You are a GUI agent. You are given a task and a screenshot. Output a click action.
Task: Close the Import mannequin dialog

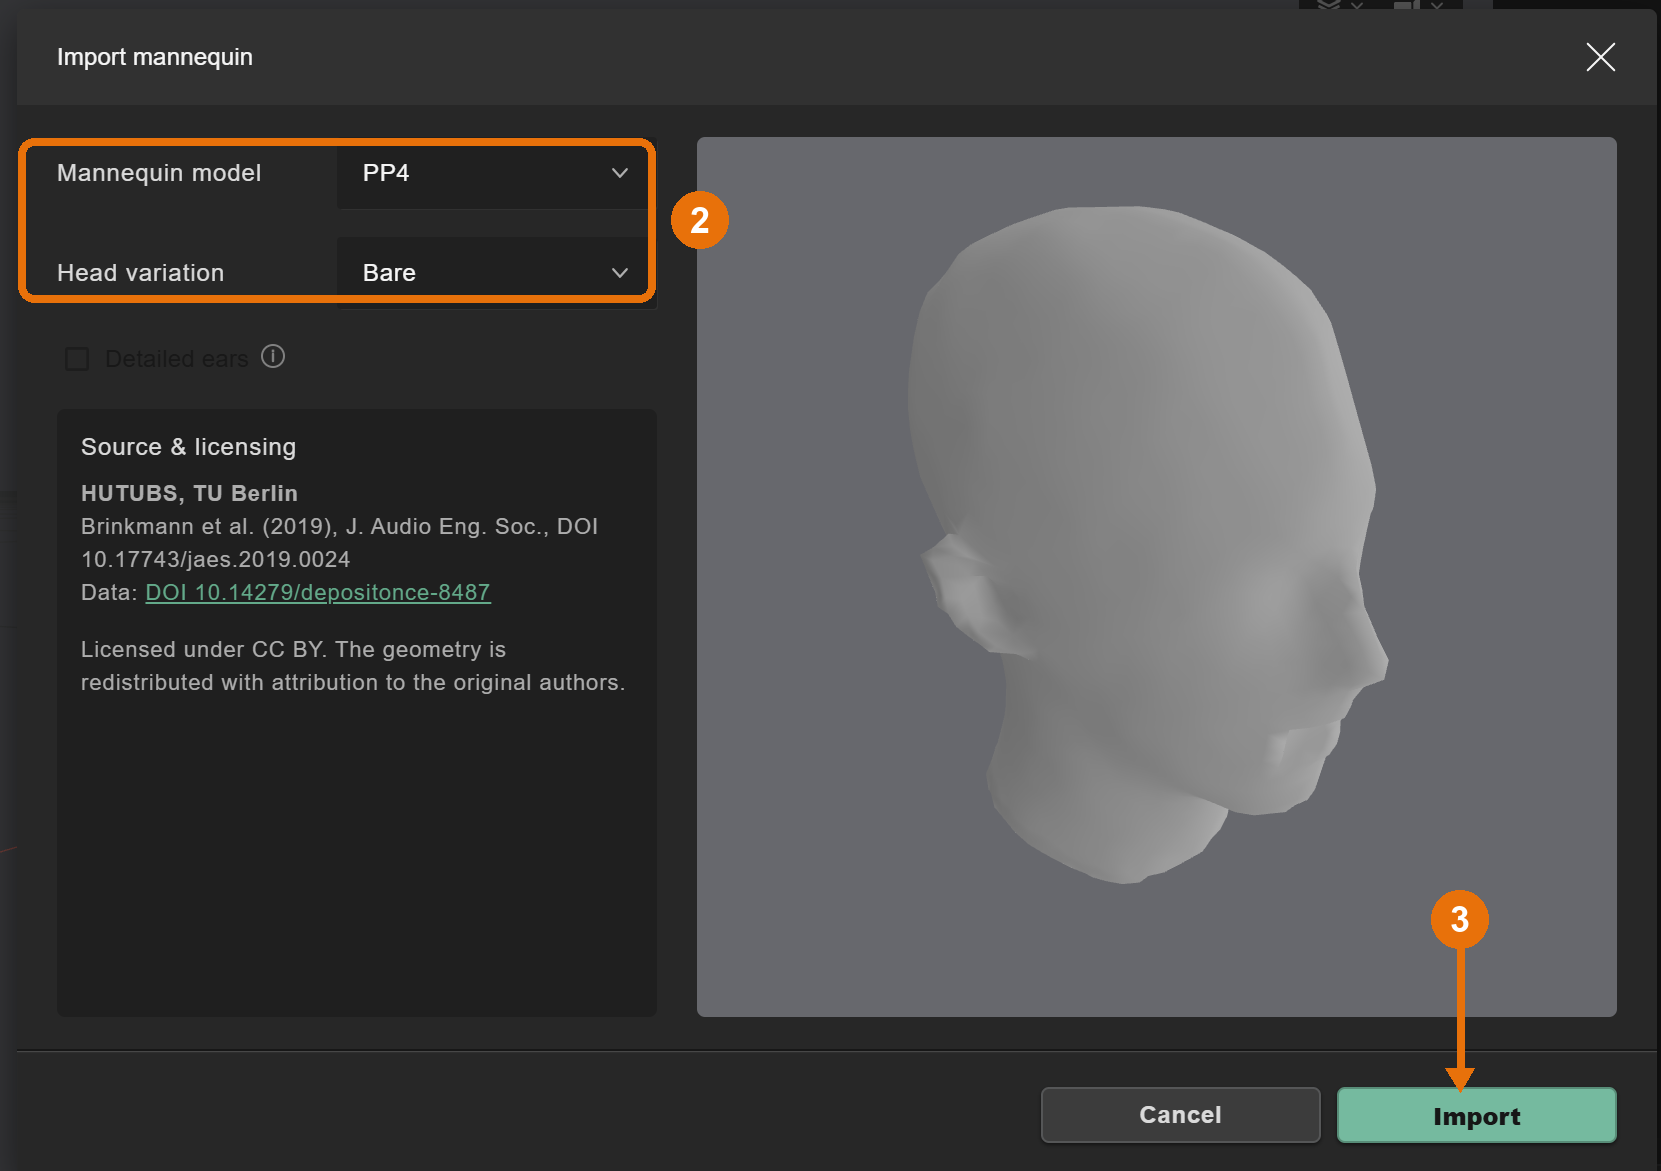click(x=1600, y=57)
